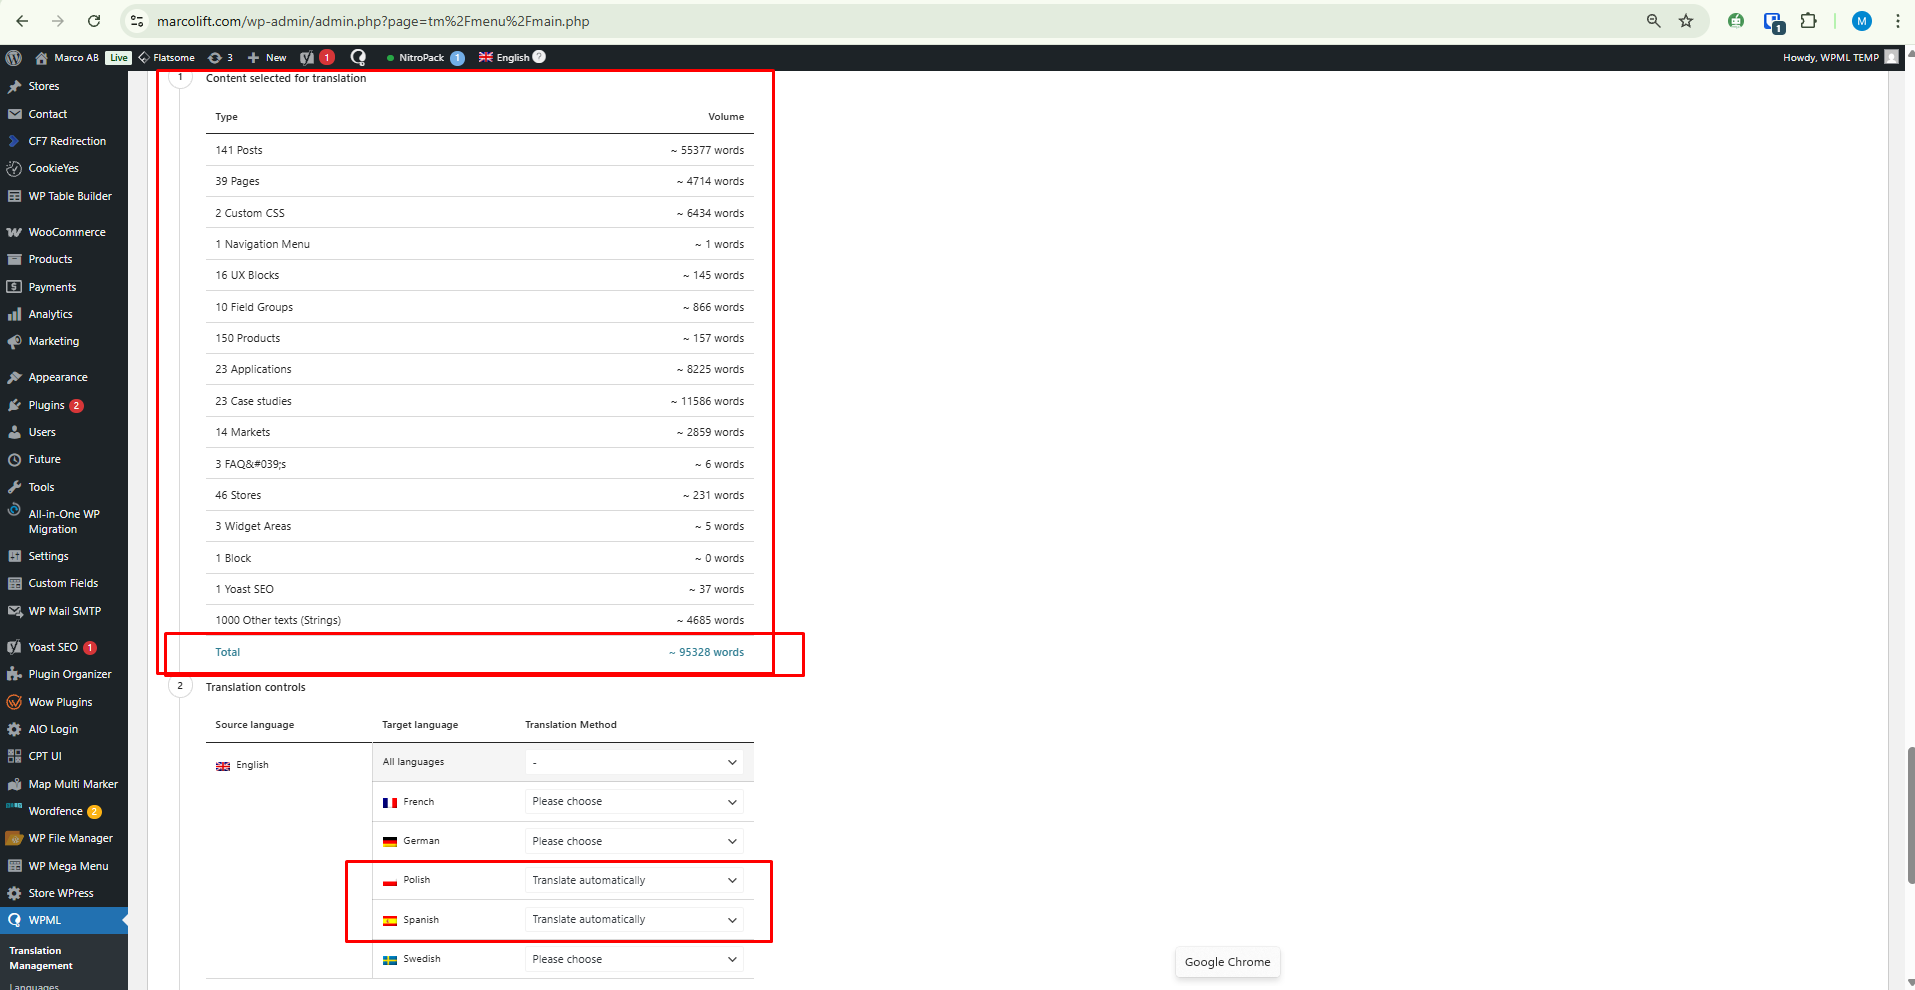Click the '1 Yoast SEO' row label
Screen dimensions: 1915x990
[x=244, y=589]
